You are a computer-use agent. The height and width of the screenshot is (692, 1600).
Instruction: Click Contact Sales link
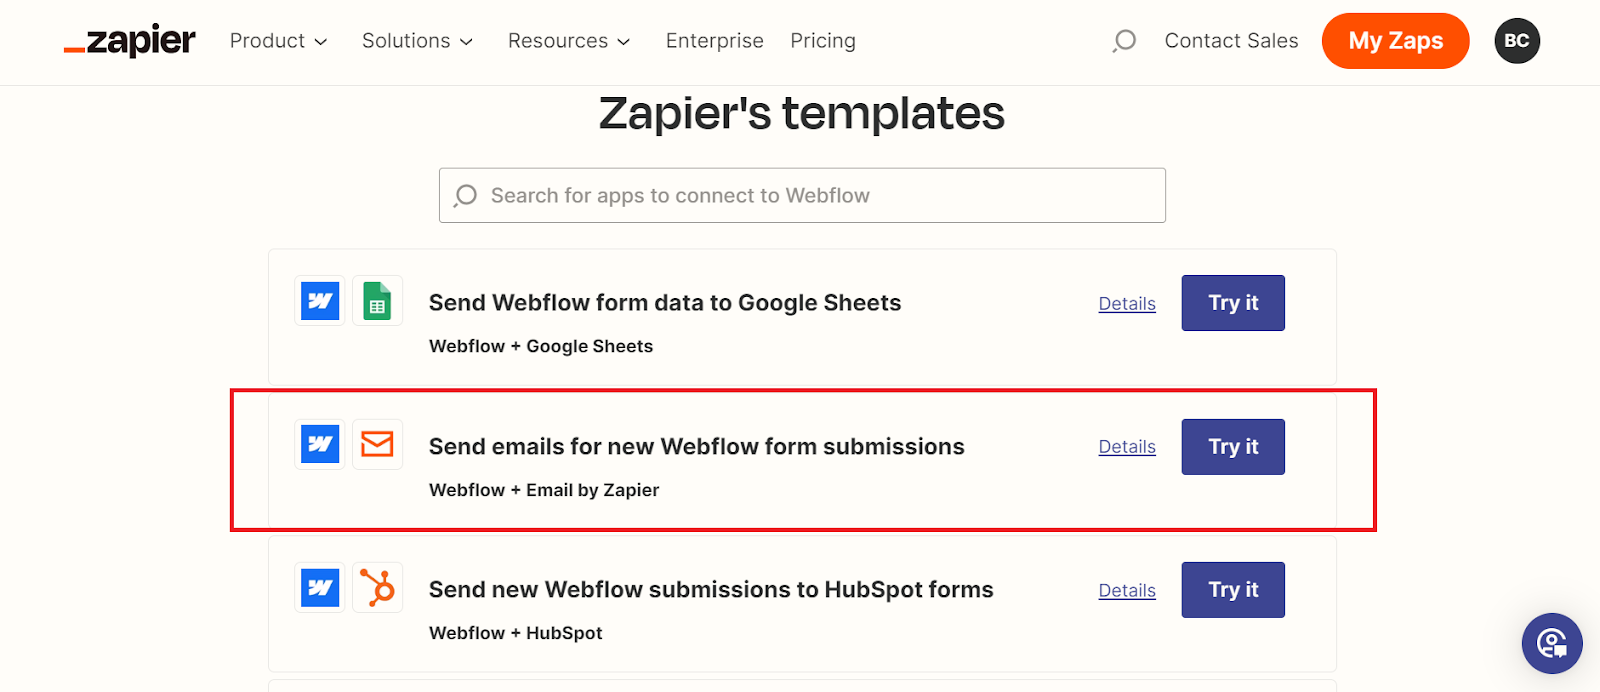1231,41
